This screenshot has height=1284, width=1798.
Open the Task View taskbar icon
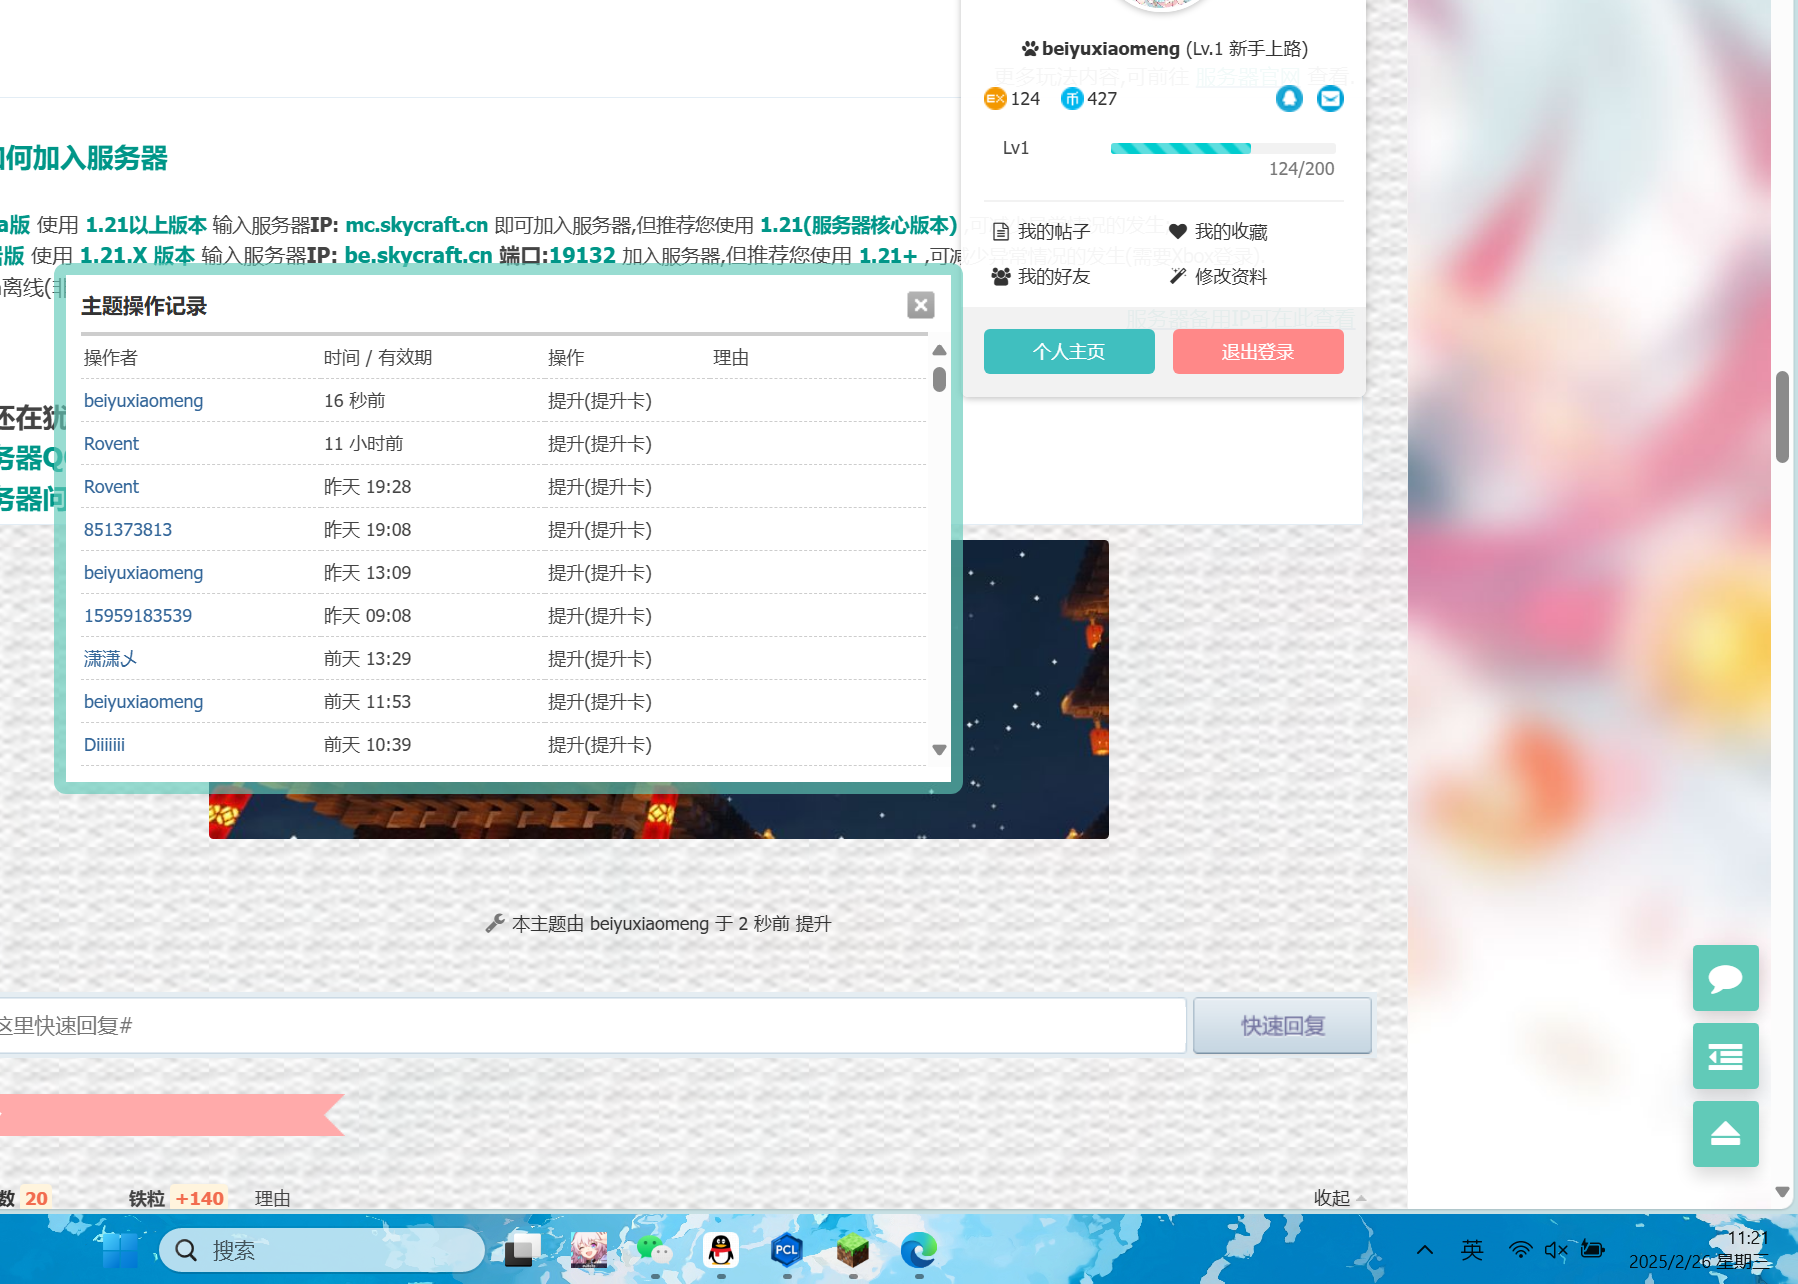[521, 1250]
